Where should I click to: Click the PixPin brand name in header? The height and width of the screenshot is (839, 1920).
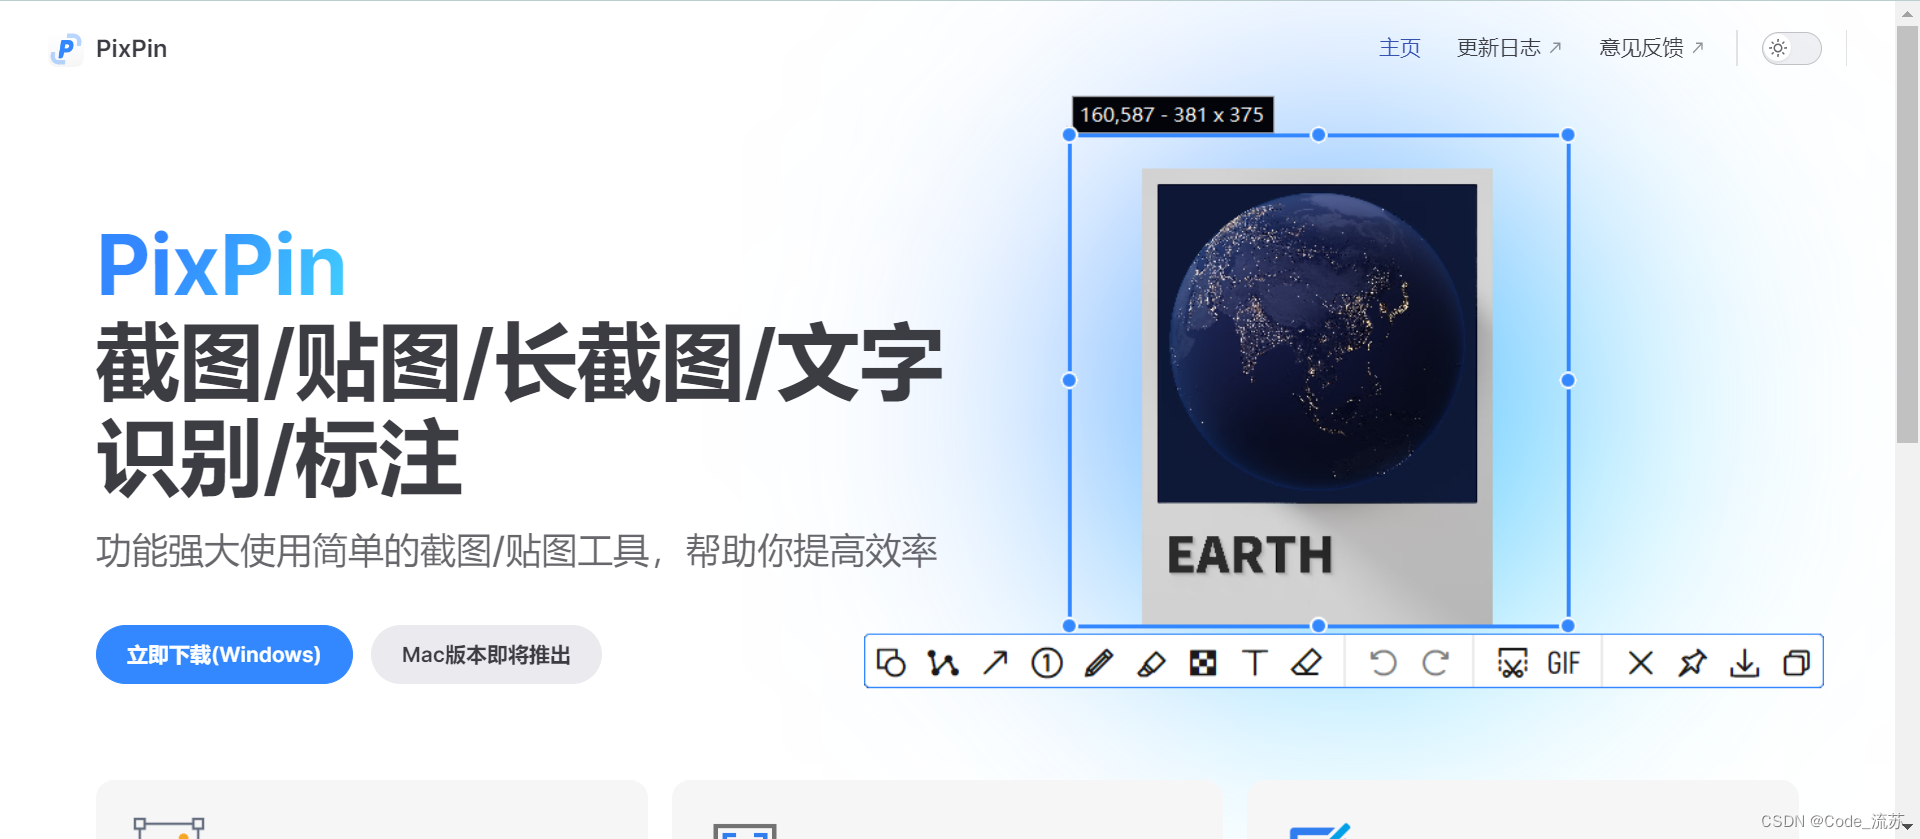(x=131, y=49)
